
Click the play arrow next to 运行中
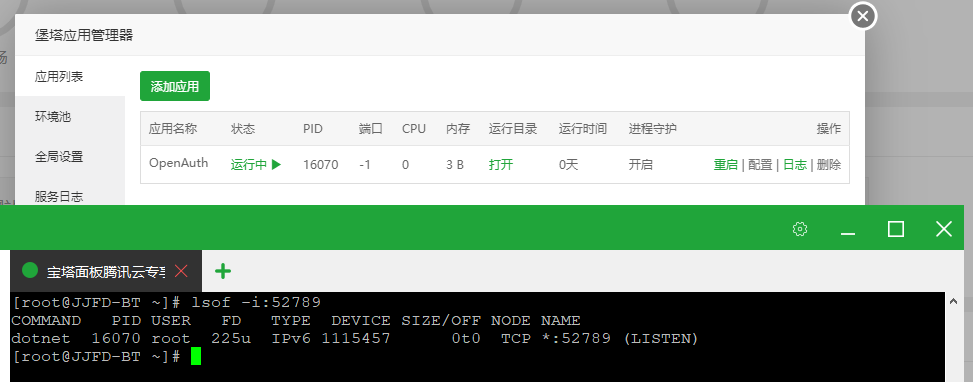click(277, 164)
